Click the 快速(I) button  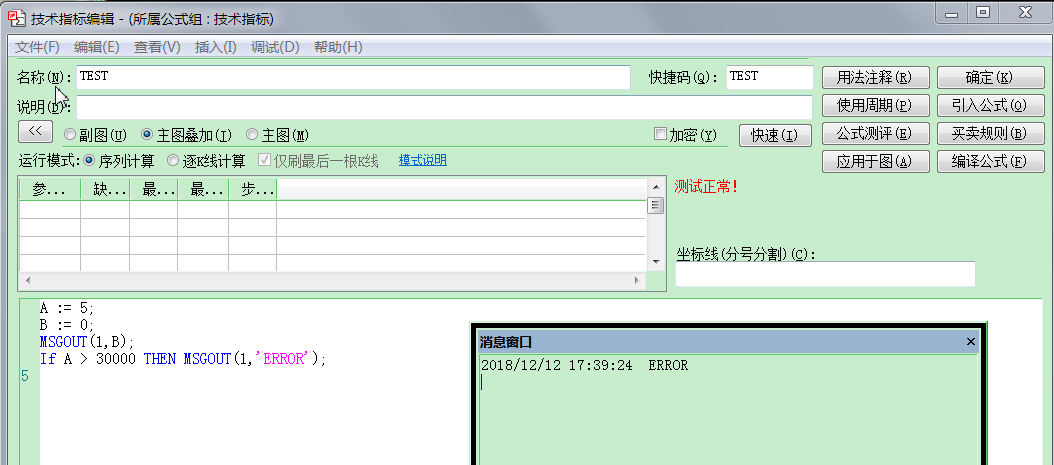point(775,136)
